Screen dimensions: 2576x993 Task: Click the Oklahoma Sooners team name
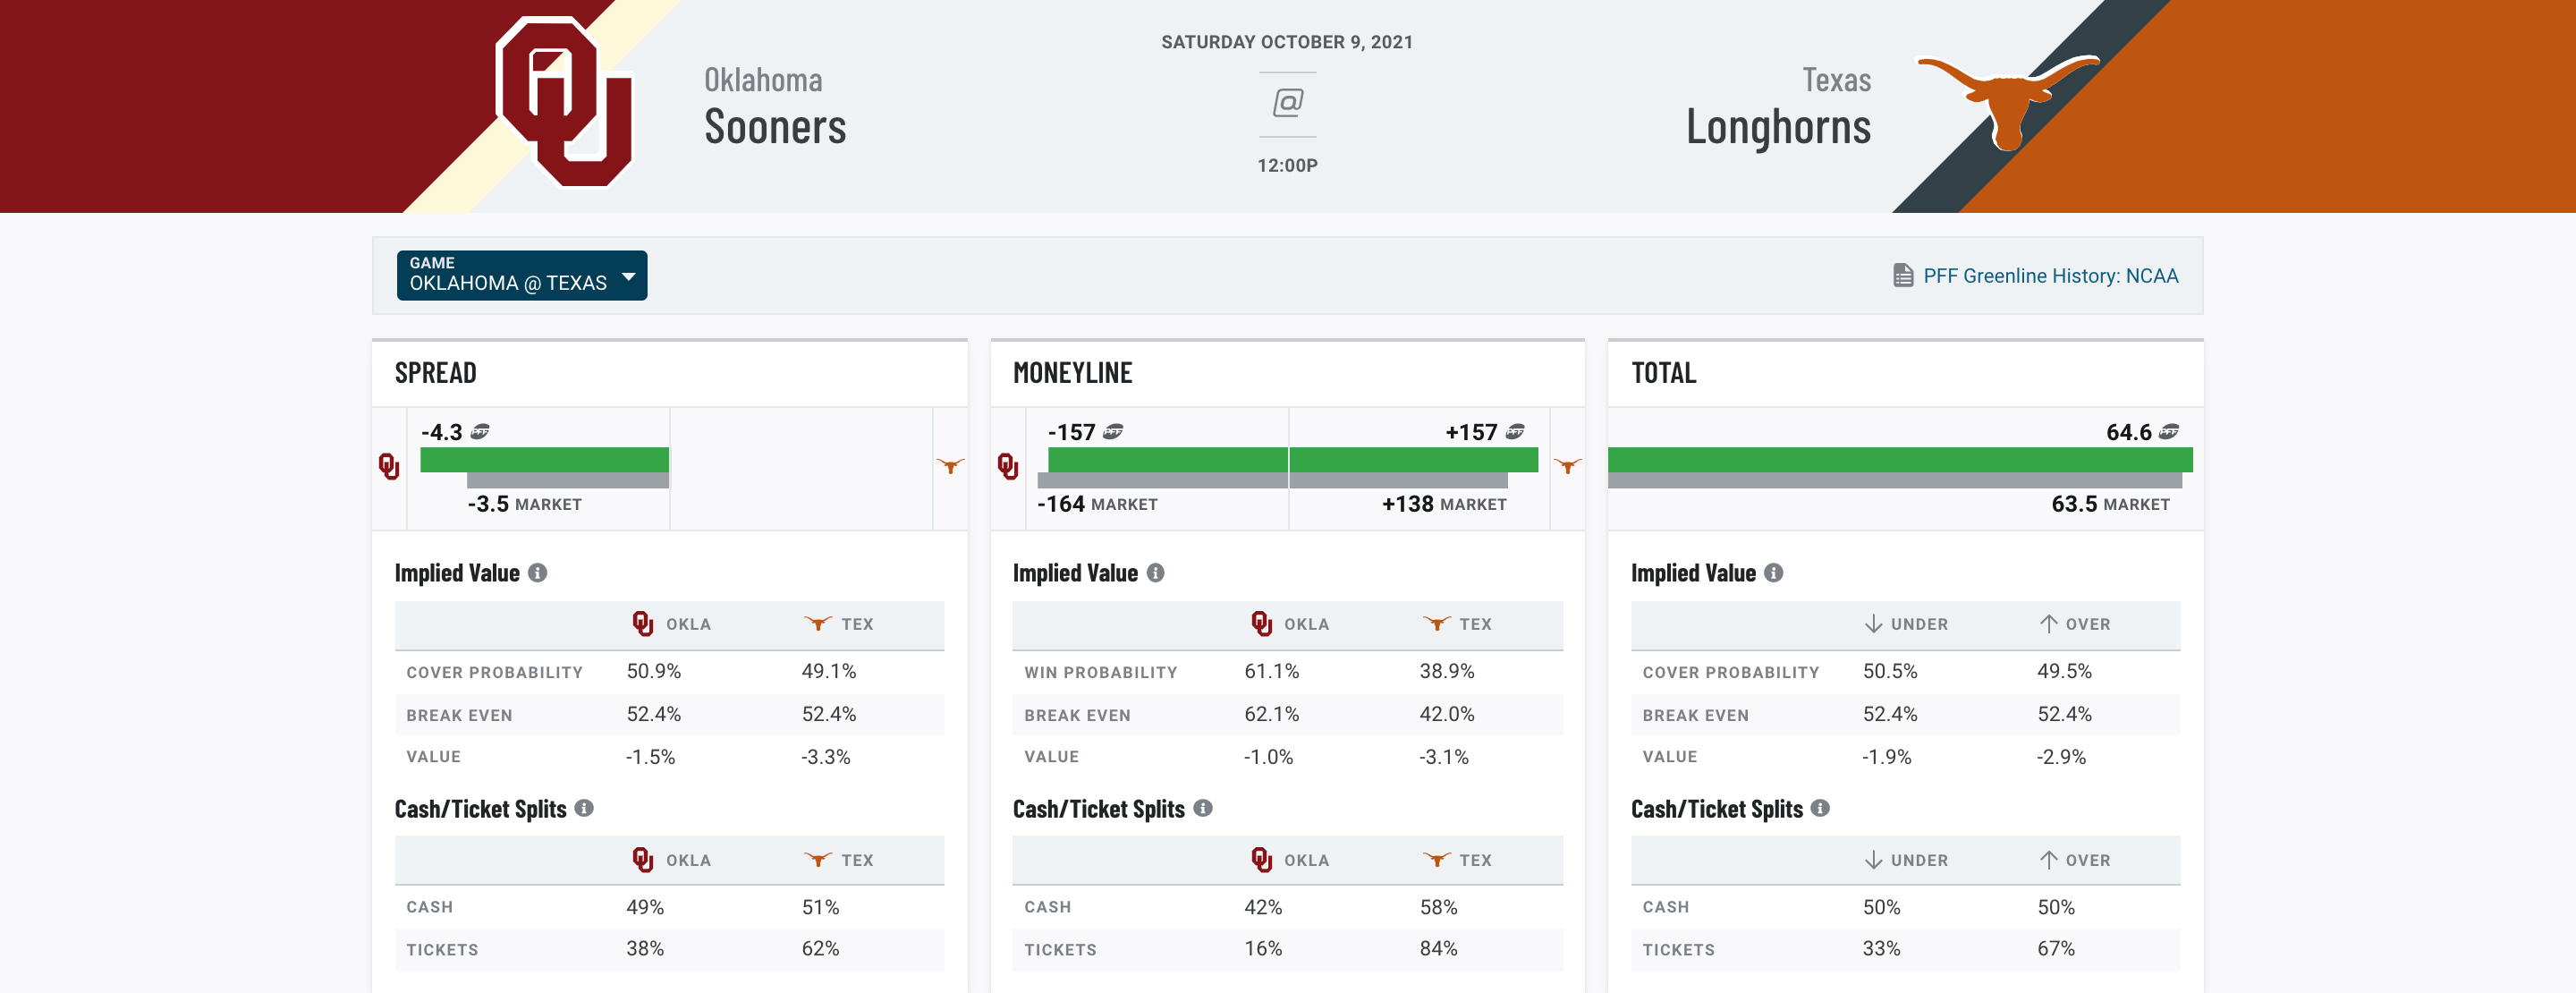coord(775,107)
